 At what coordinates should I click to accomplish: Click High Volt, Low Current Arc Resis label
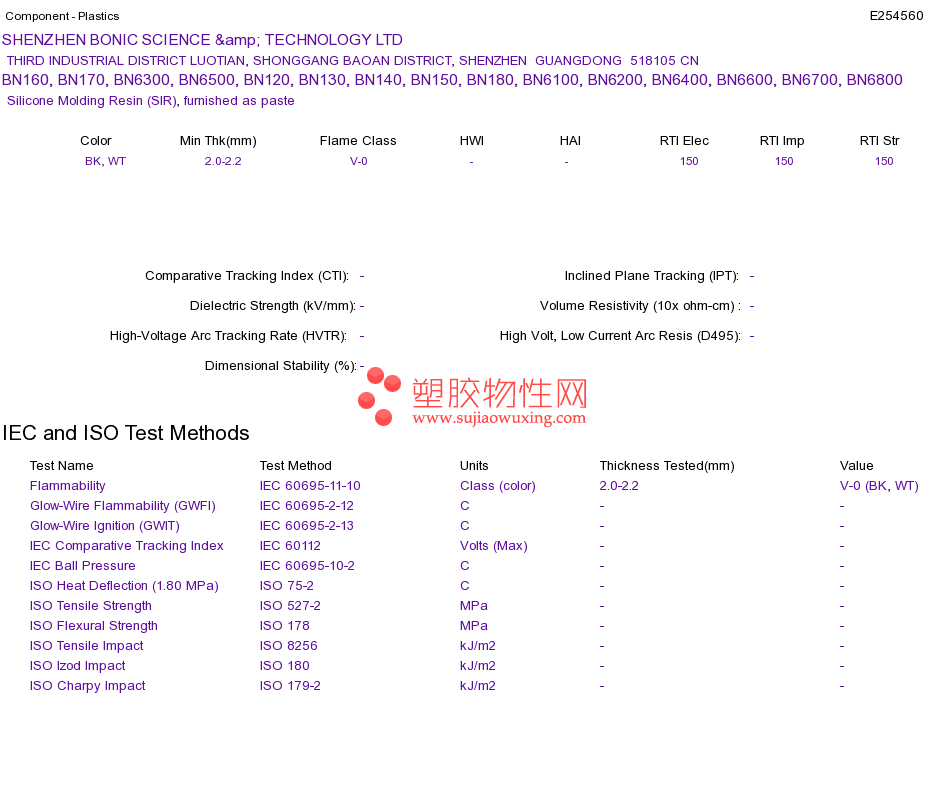[x=620, y=336]
